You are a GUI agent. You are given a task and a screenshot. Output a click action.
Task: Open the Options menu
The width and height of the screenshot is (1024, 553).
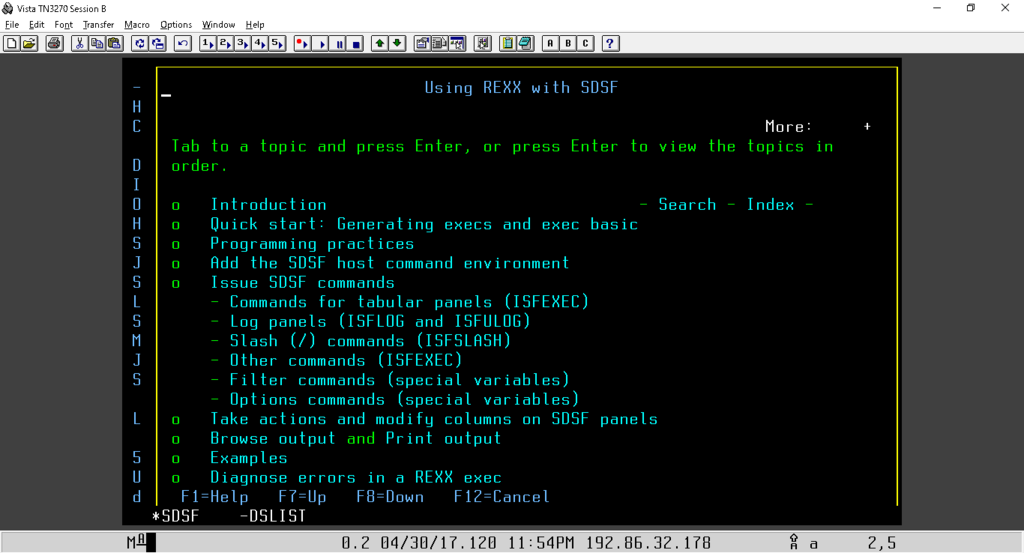tap(176, 24)
